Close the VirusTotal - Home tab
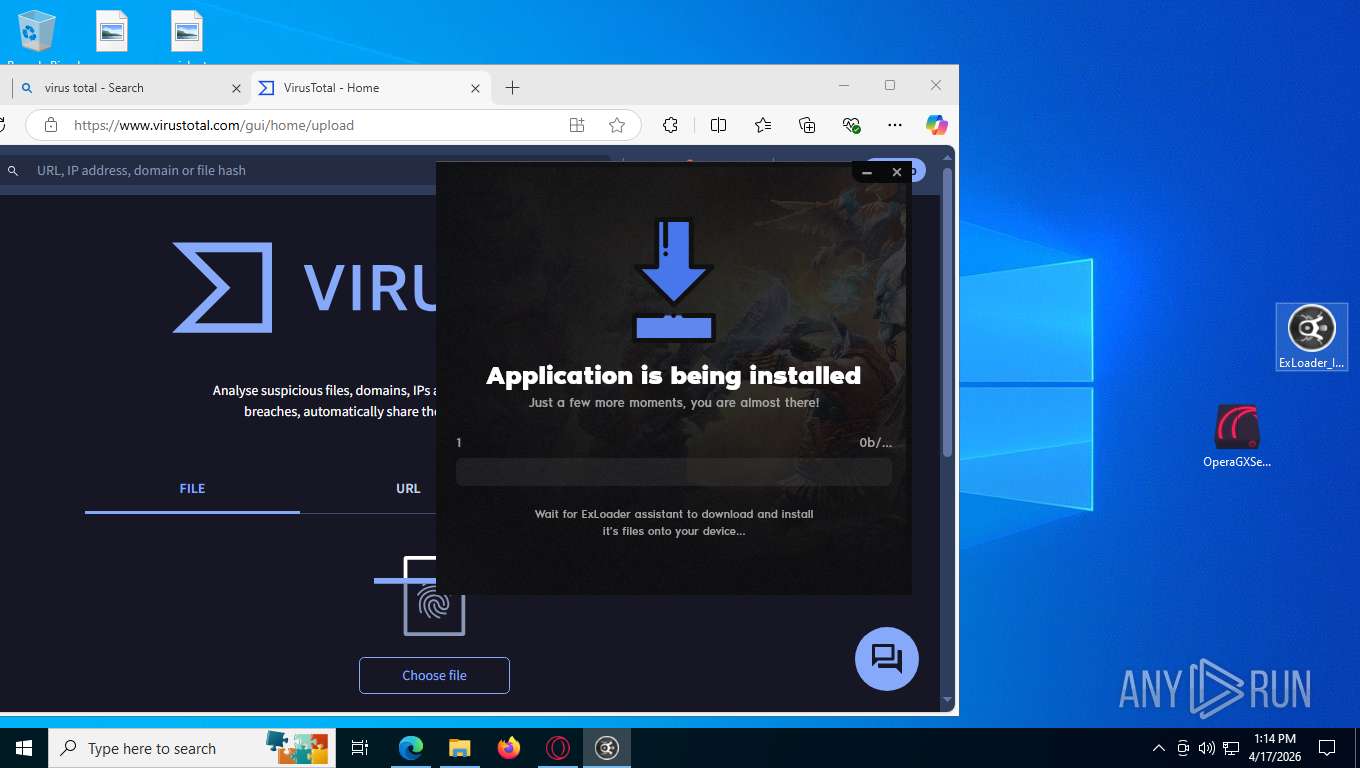This screenshot has width=1360, height=768. pos(476,88)
